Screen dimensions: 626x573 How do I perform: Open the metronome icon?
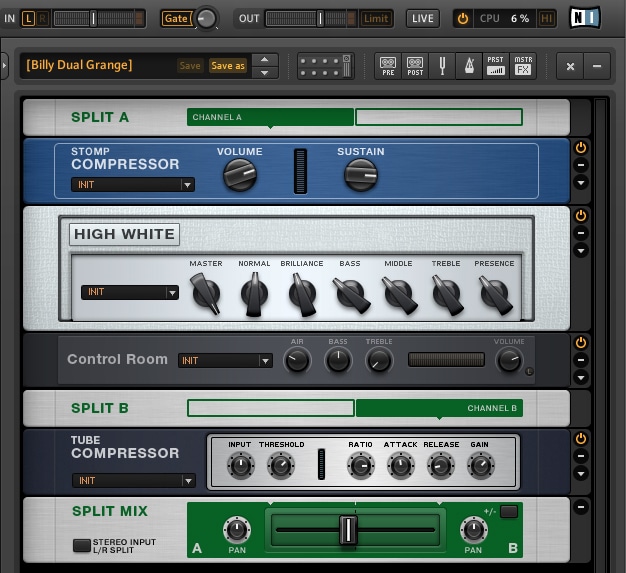469,66
